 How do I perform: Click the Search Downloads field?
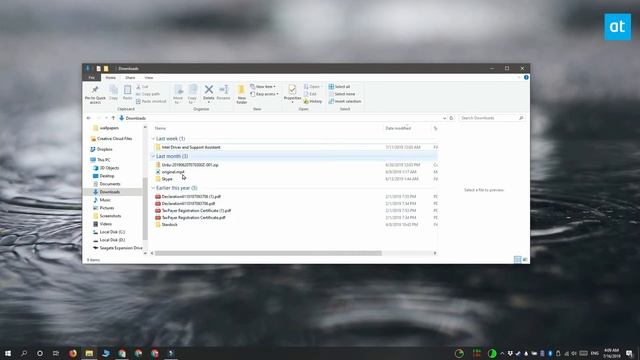tap(491, 118)
